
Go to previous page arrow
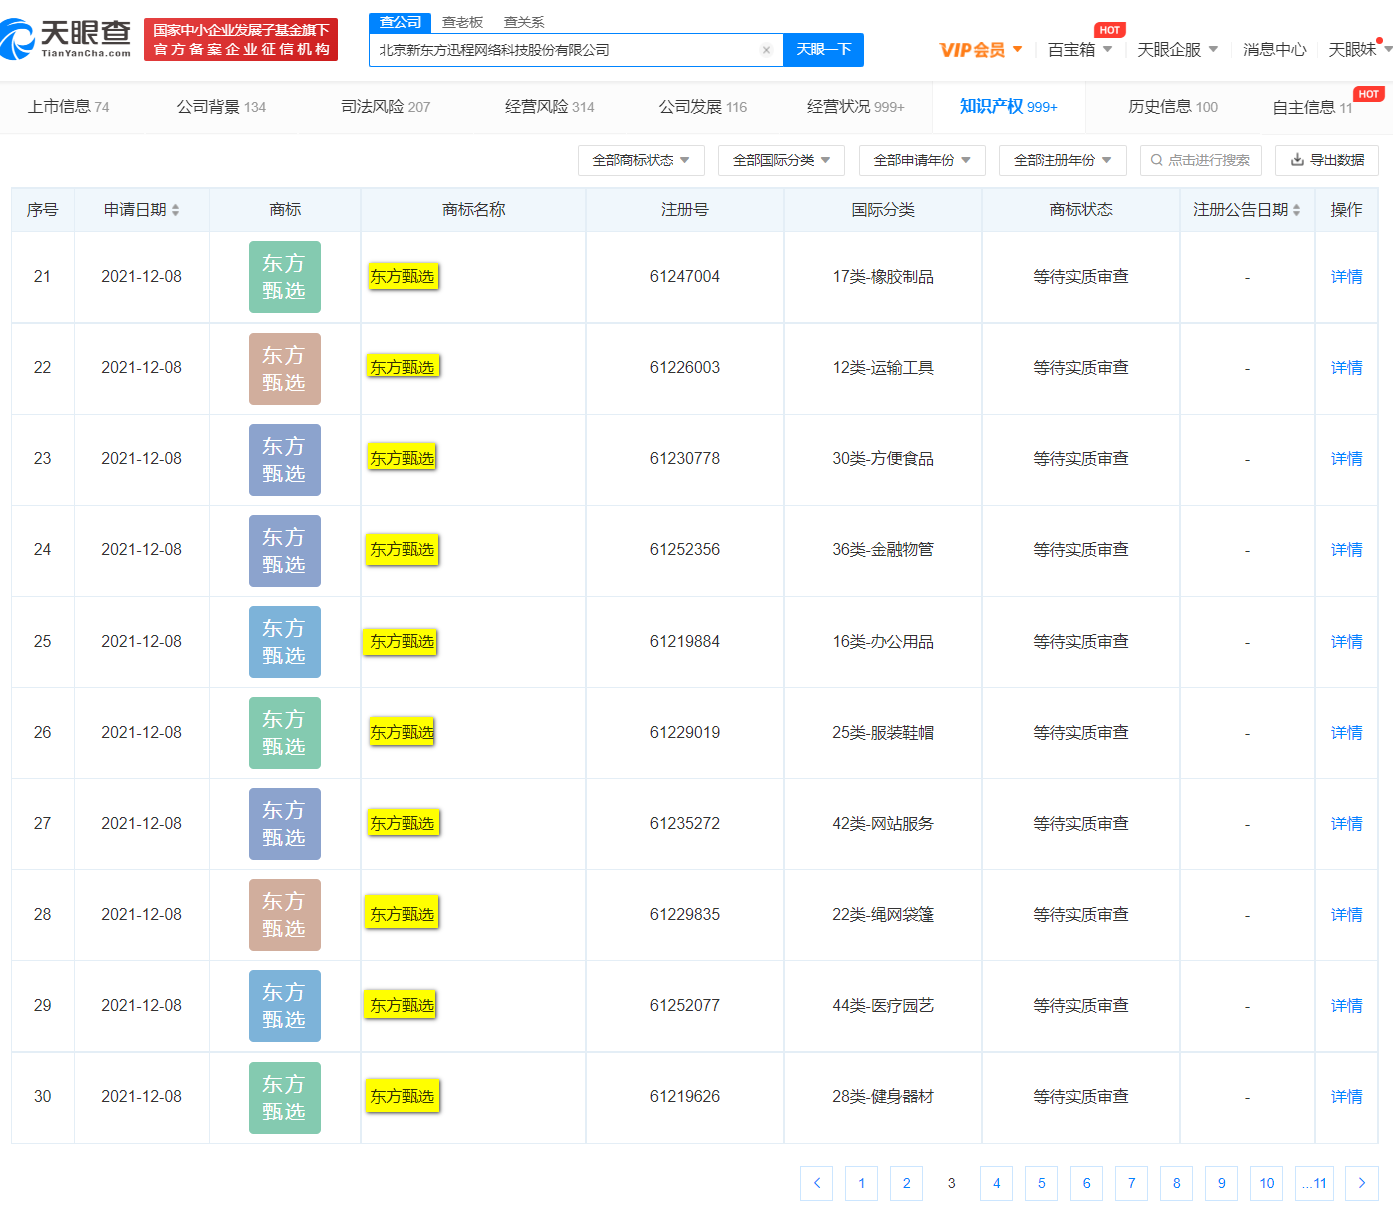click(x=816, y=1183)
